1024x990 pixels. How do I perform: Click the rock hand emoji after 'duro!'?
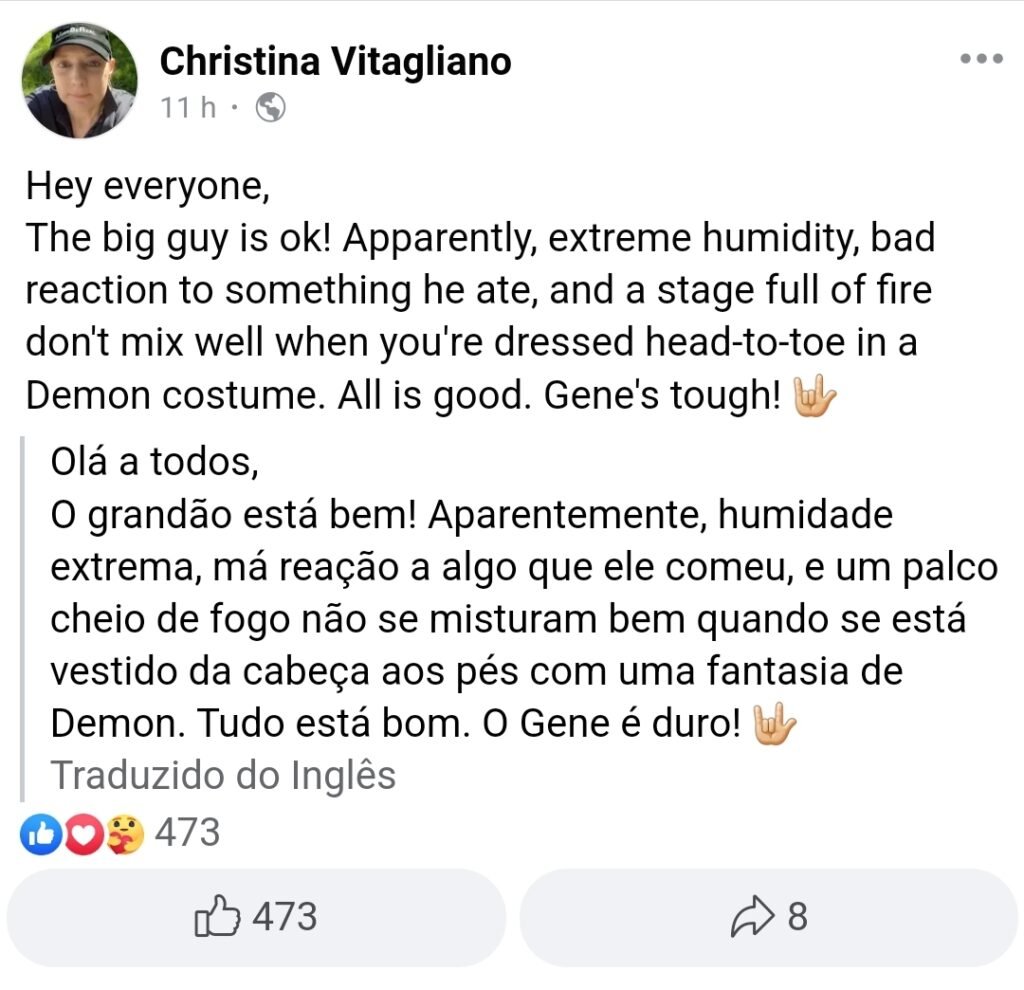(x=772, y=724)
